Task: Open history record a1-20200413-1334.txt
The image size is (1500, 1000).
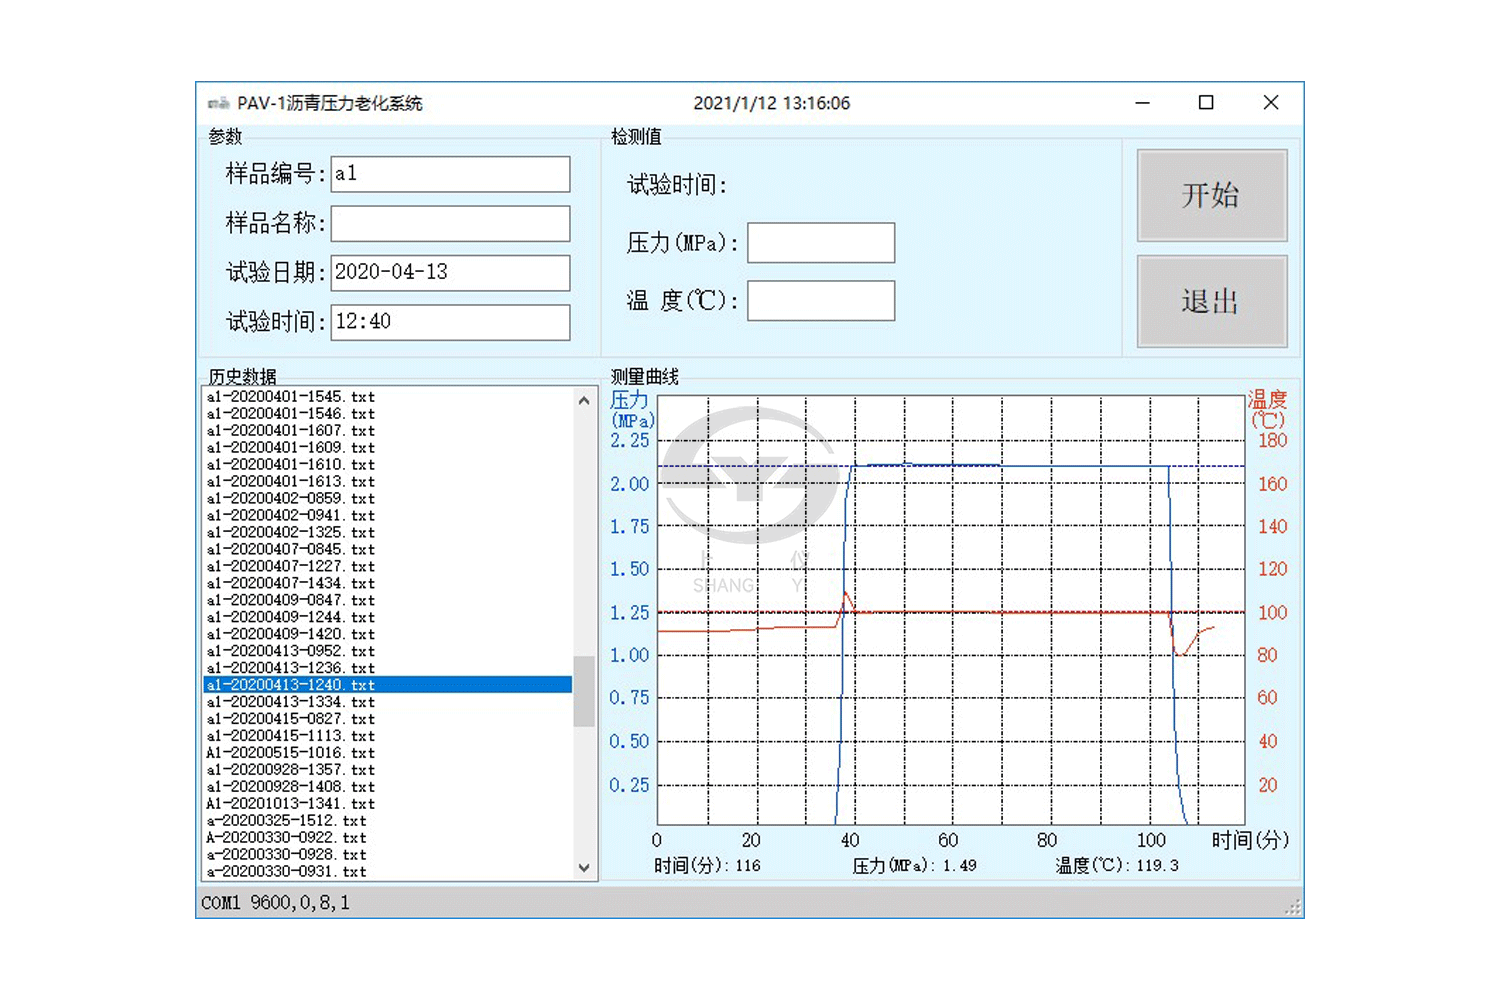Action: pyautogui.click(x=291, y=702)
